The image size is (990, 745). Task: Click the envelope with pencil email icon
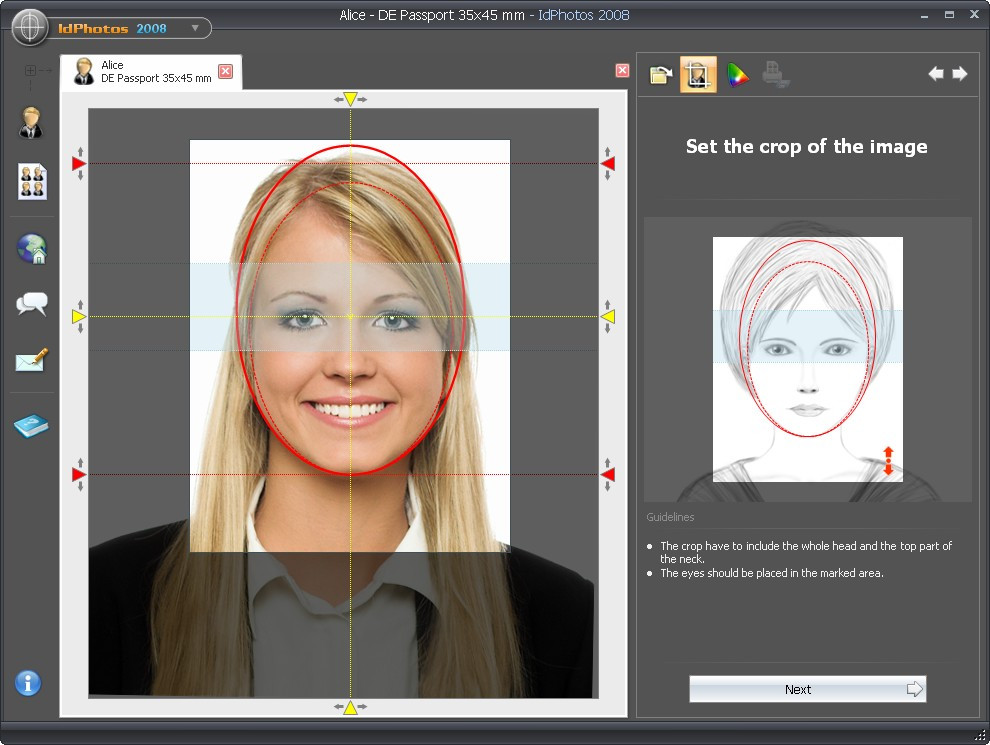(x=32, y=361)
